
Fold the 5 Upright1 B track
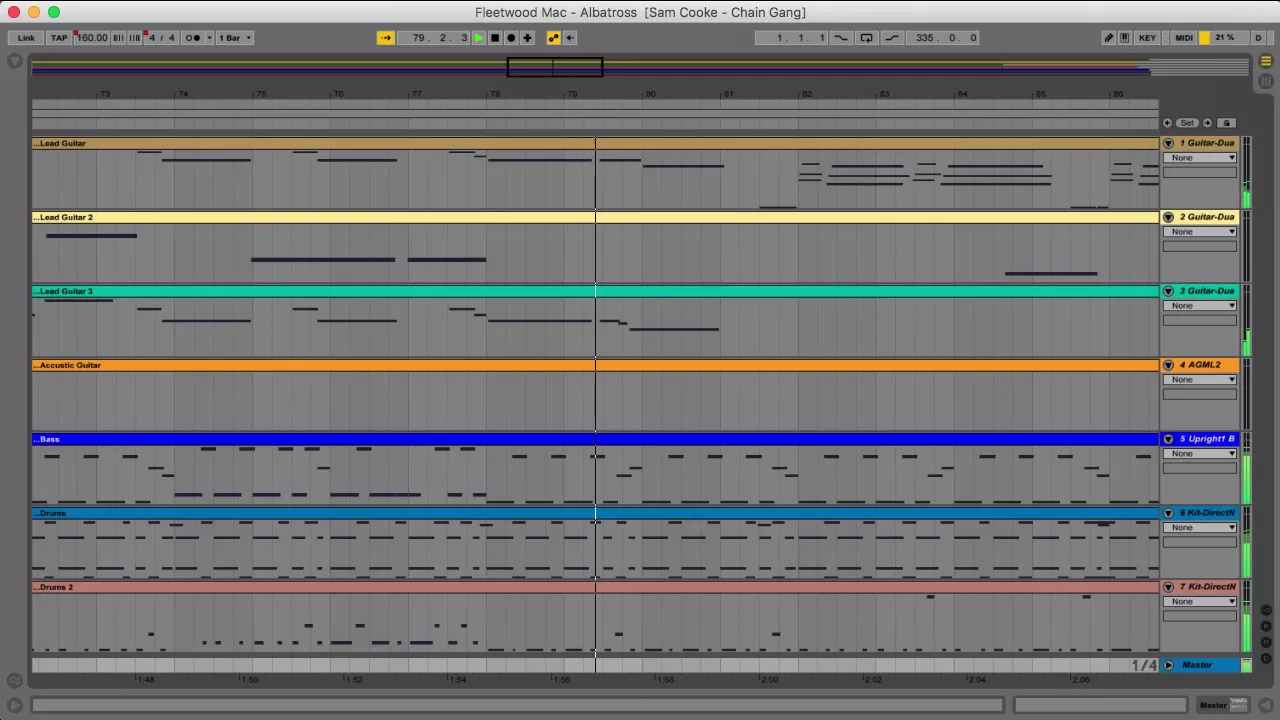[1168, 439]
